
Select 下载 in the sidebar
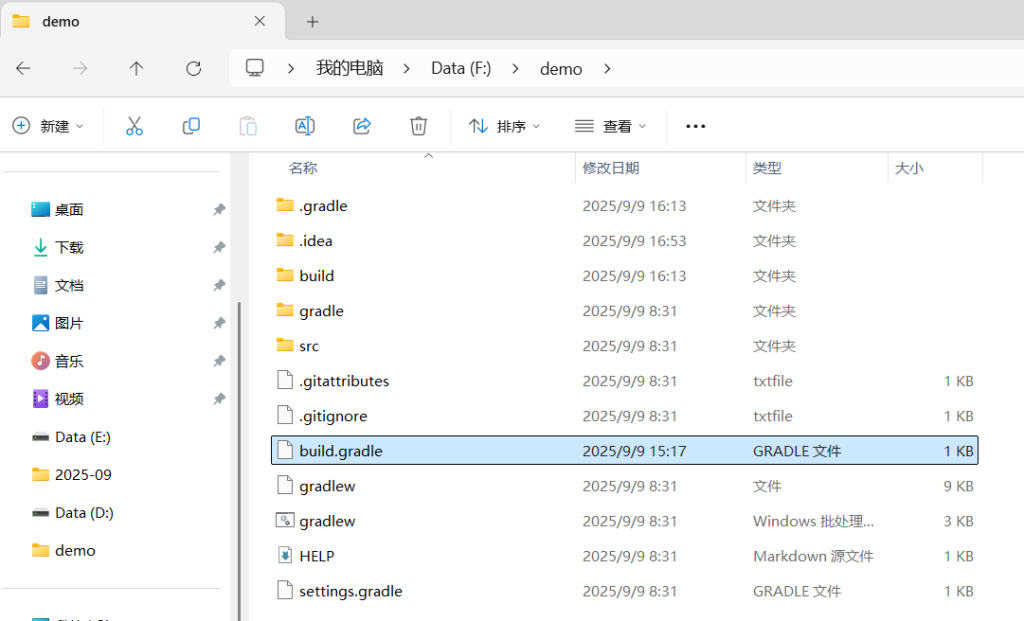[69, 247]
